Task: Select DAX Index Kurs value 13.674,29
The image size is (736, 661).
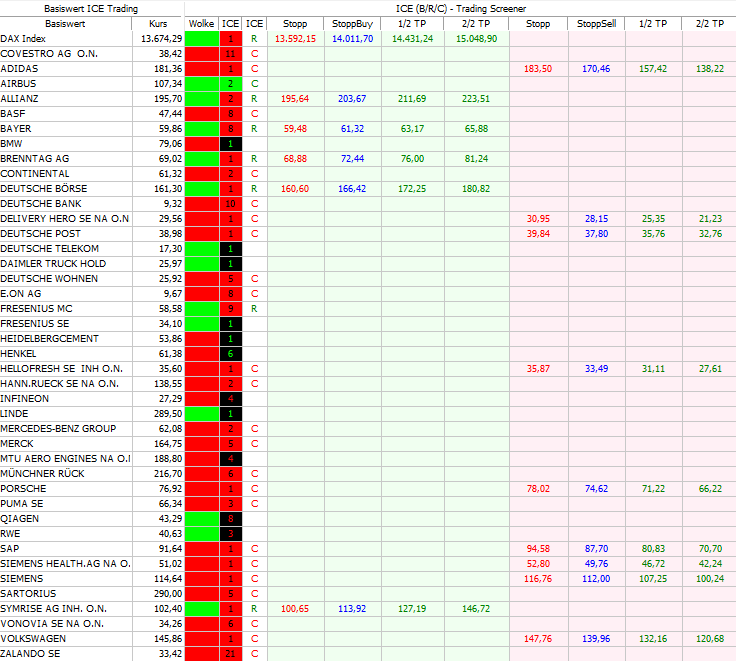Action: pos(161,38)
